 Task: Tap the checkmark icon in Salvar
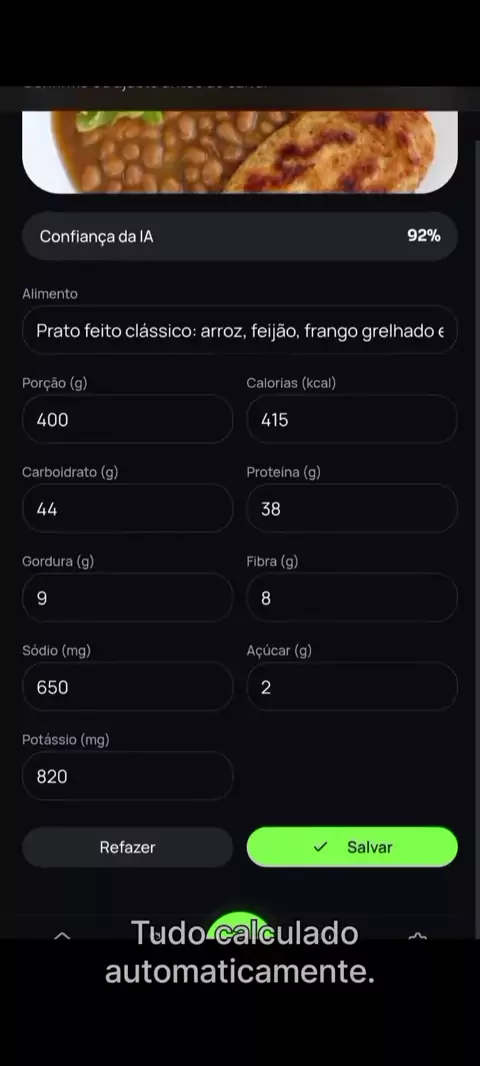(320, 847)
